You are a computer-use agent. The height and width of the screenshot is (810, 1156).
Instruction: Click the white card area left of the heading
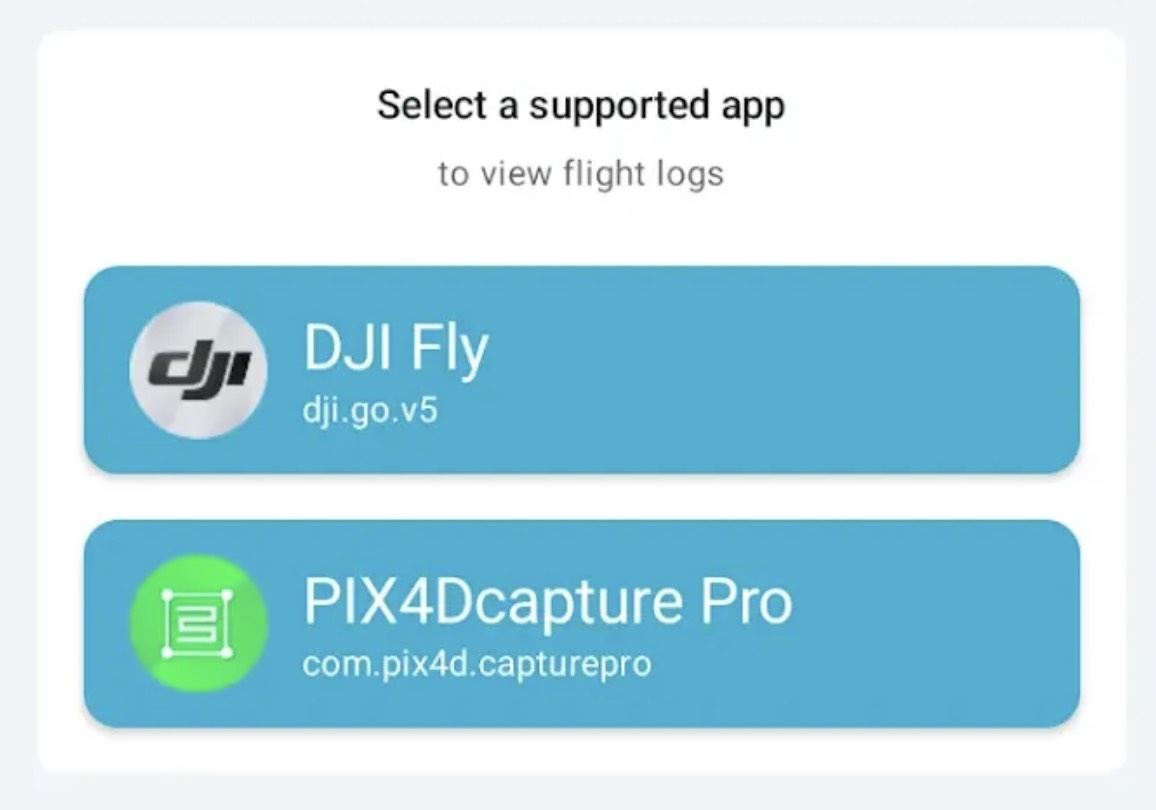pos(200,106)
